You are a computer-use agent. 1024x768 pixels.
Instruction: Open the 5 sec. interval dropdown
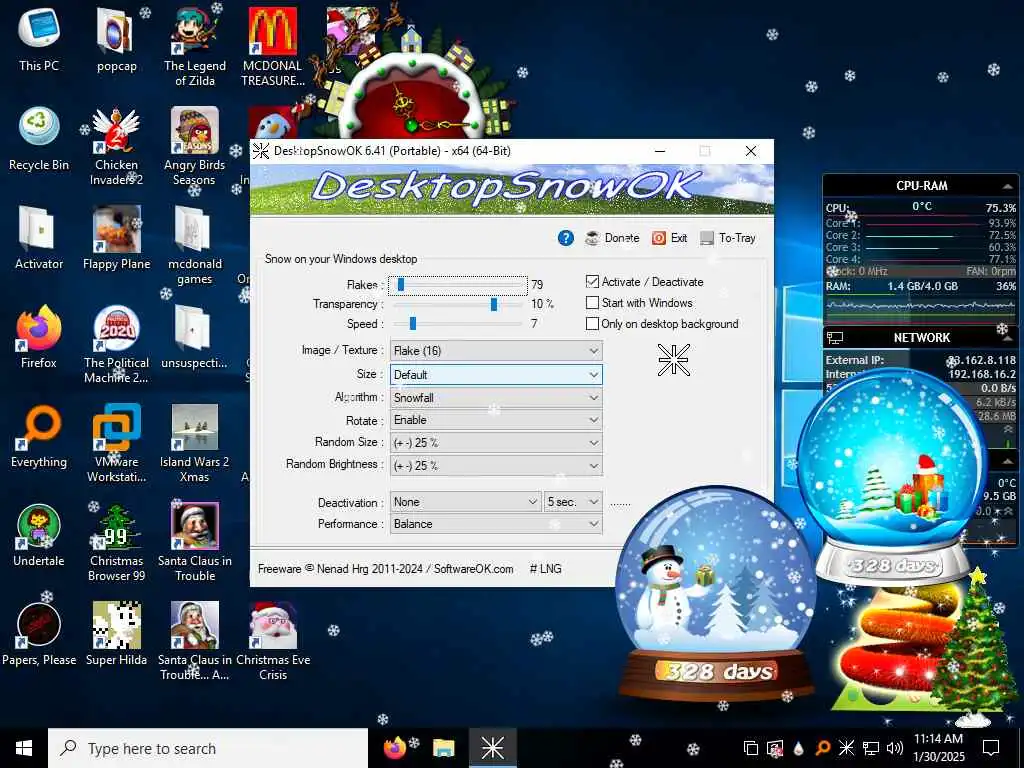(573, 502)
